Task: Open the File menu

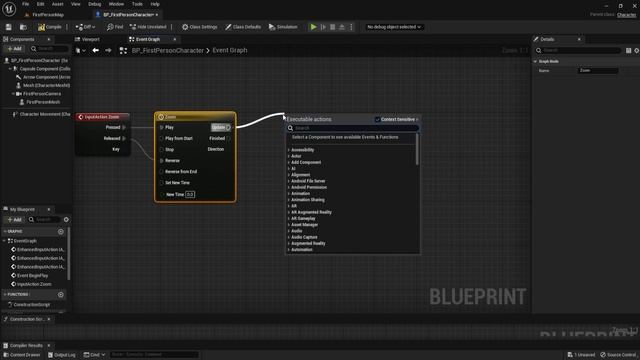Action: pos(25,4)
